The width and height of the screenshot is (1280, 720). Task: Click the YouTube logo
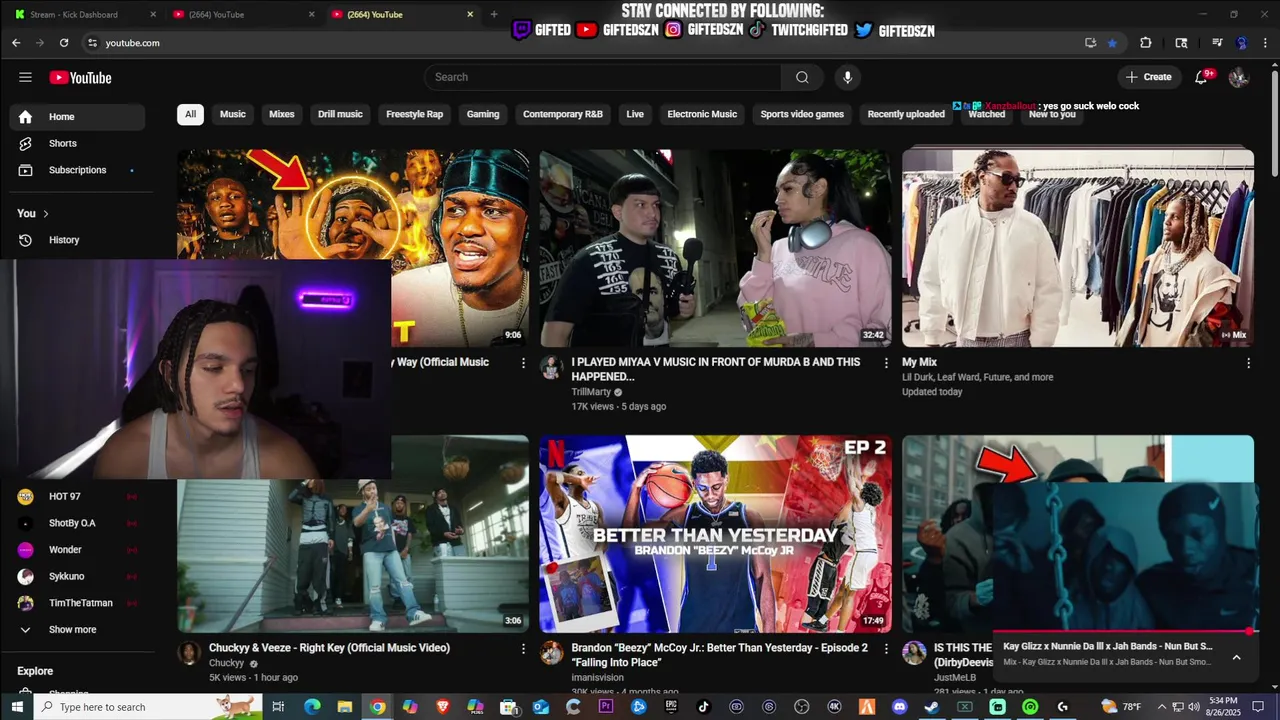pyautogui.click(x=80, y=77)
